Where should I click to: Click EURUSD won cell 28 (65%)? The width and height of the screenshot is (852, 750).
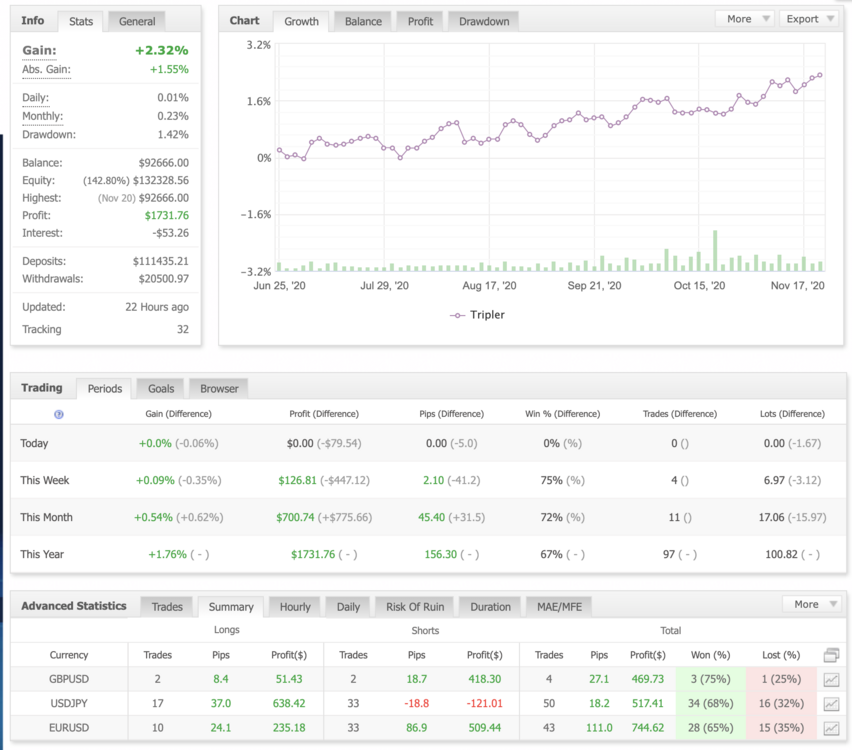(x=710, y=728)
